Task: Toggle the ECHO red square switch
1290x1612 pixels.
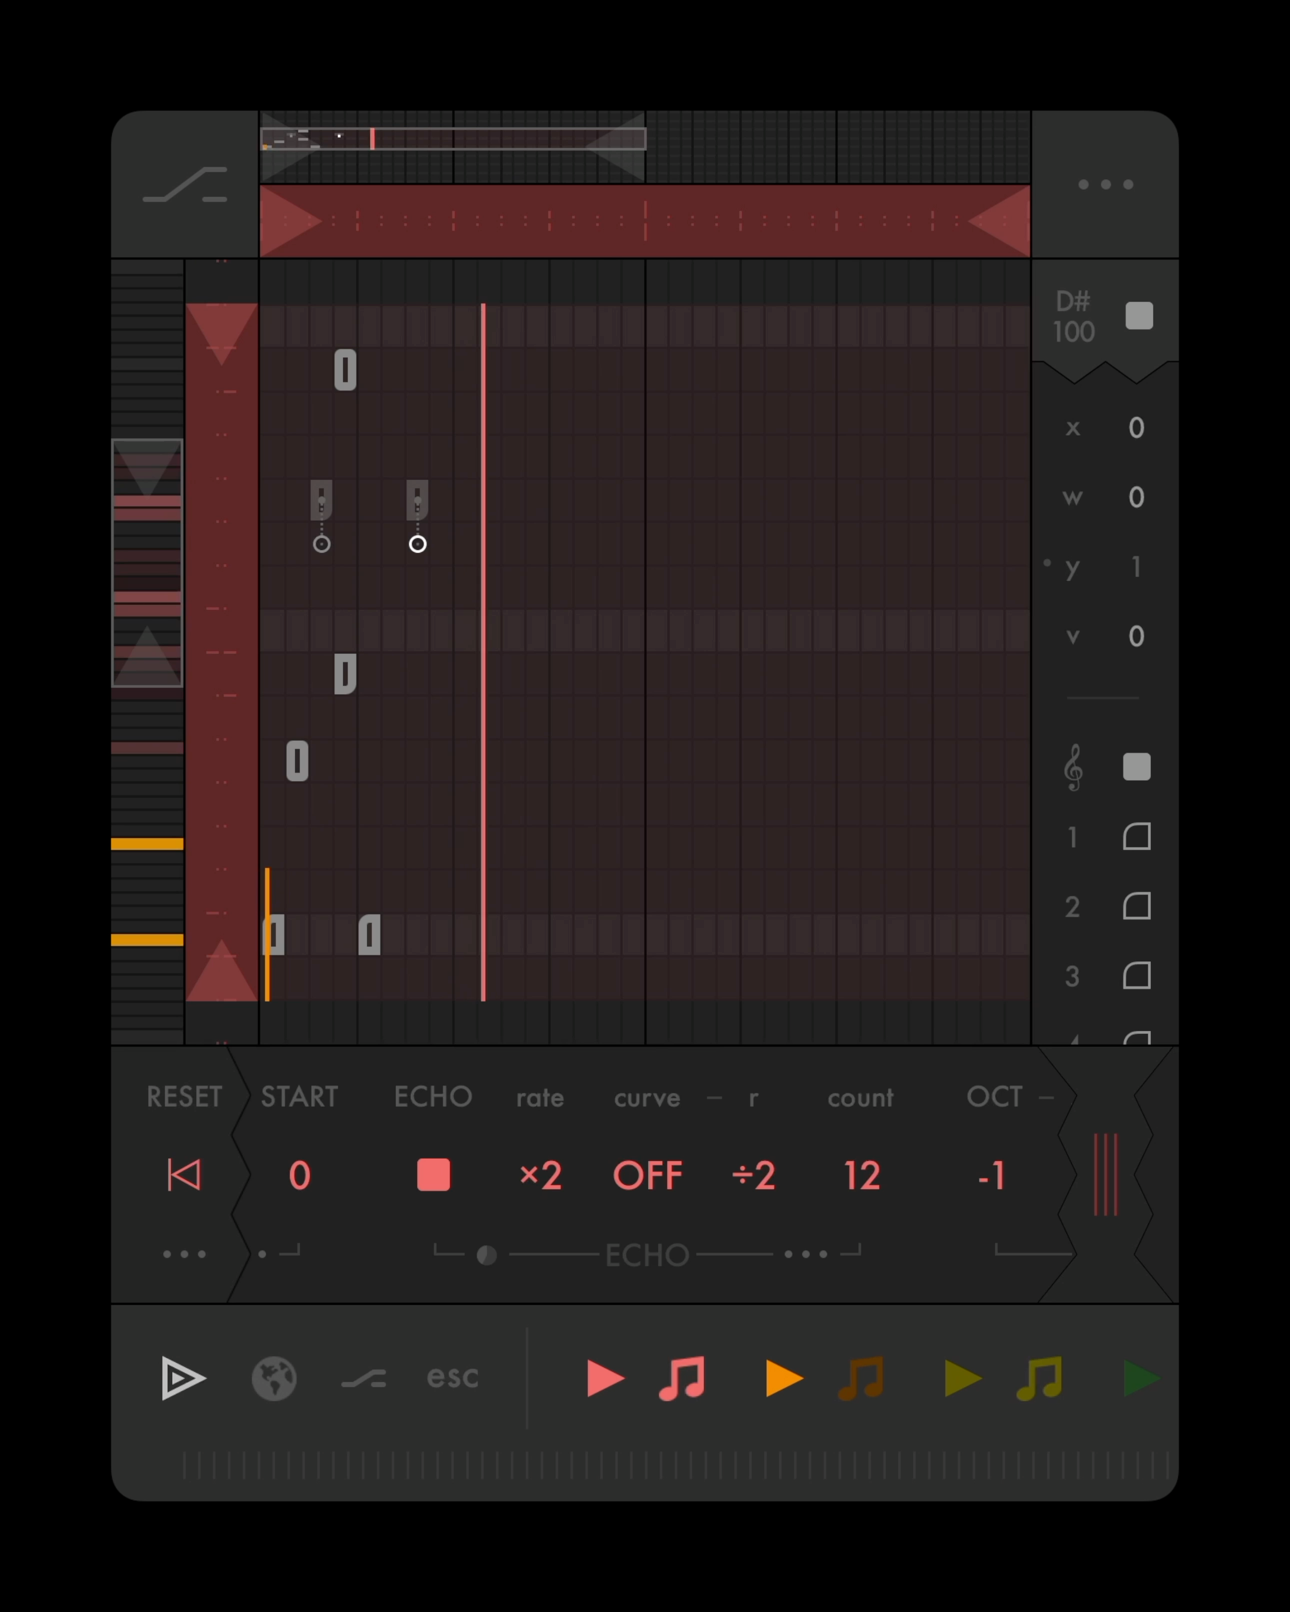Action: (x=433, y=1175)
